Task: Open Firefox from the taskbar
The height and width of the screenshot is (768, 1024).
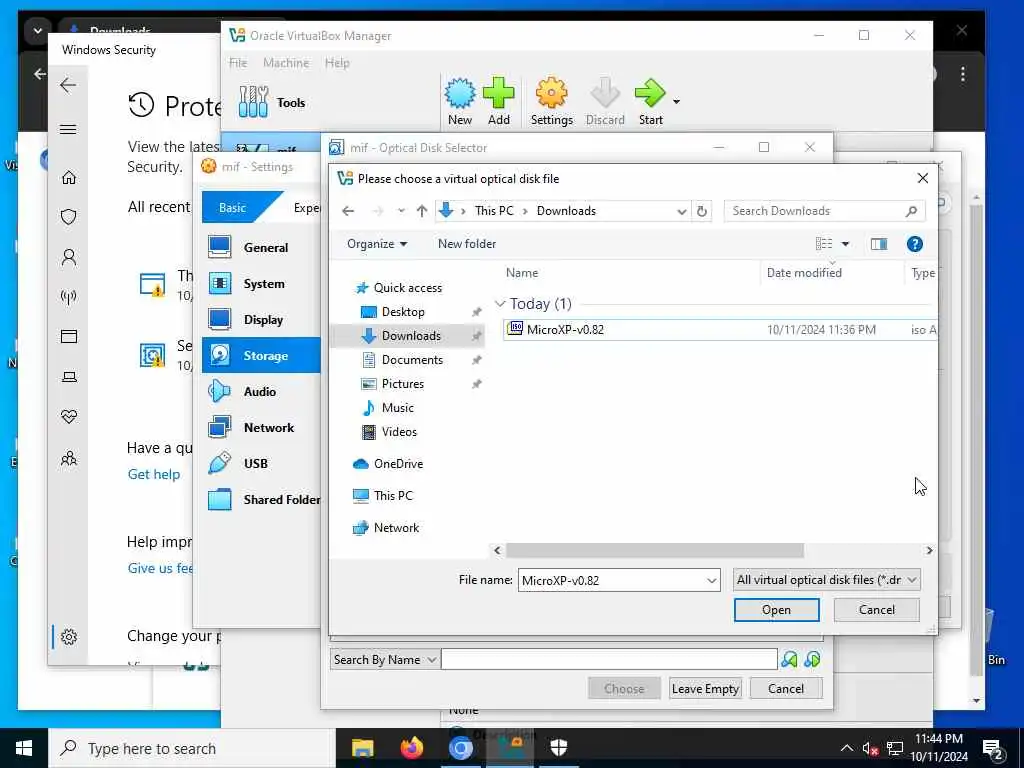Action: tap(411, 748)
